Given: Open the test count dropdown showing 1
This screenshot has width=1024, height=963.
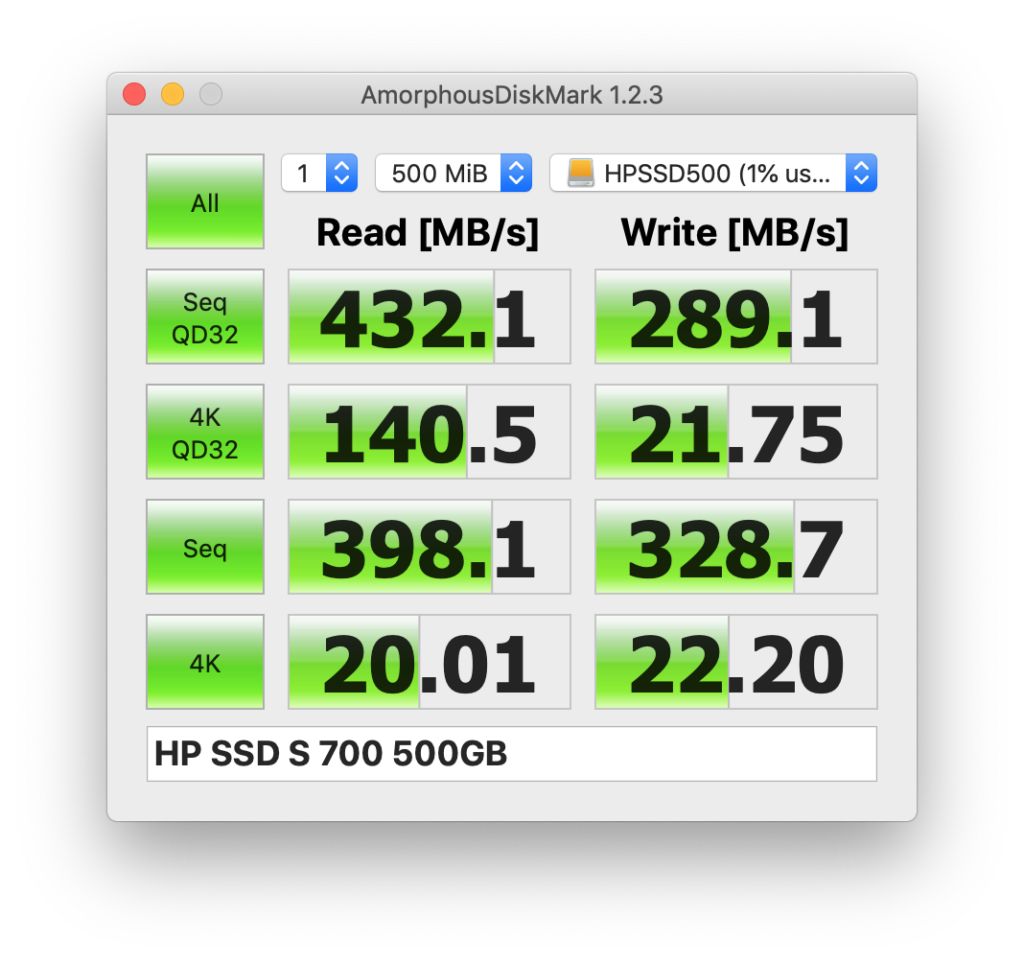Looking at the screenshot, I should (x=319, y=173).
